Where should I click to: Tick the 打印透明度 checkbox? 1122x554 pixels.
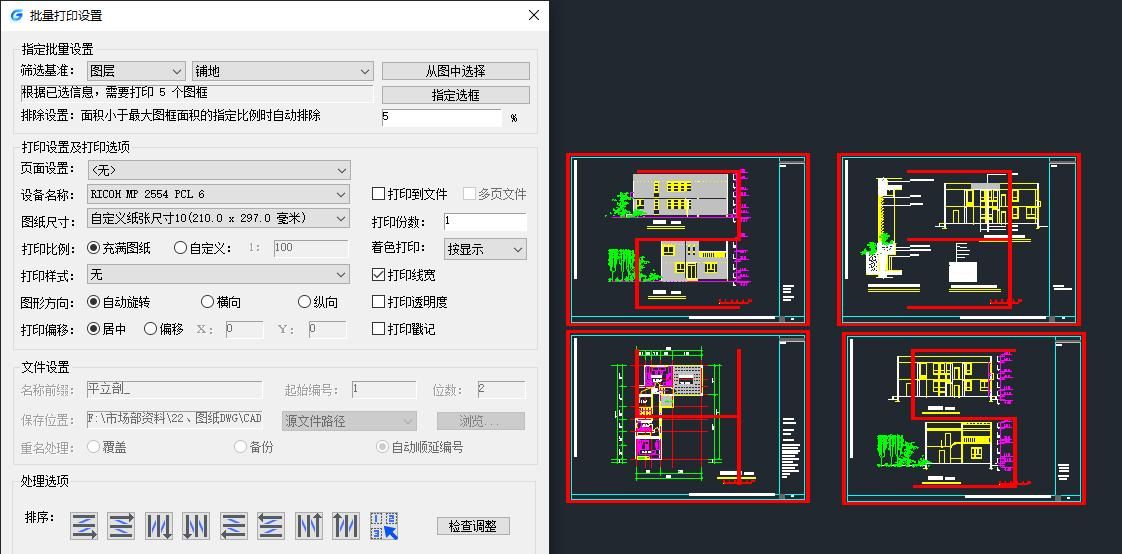[379, 302]
